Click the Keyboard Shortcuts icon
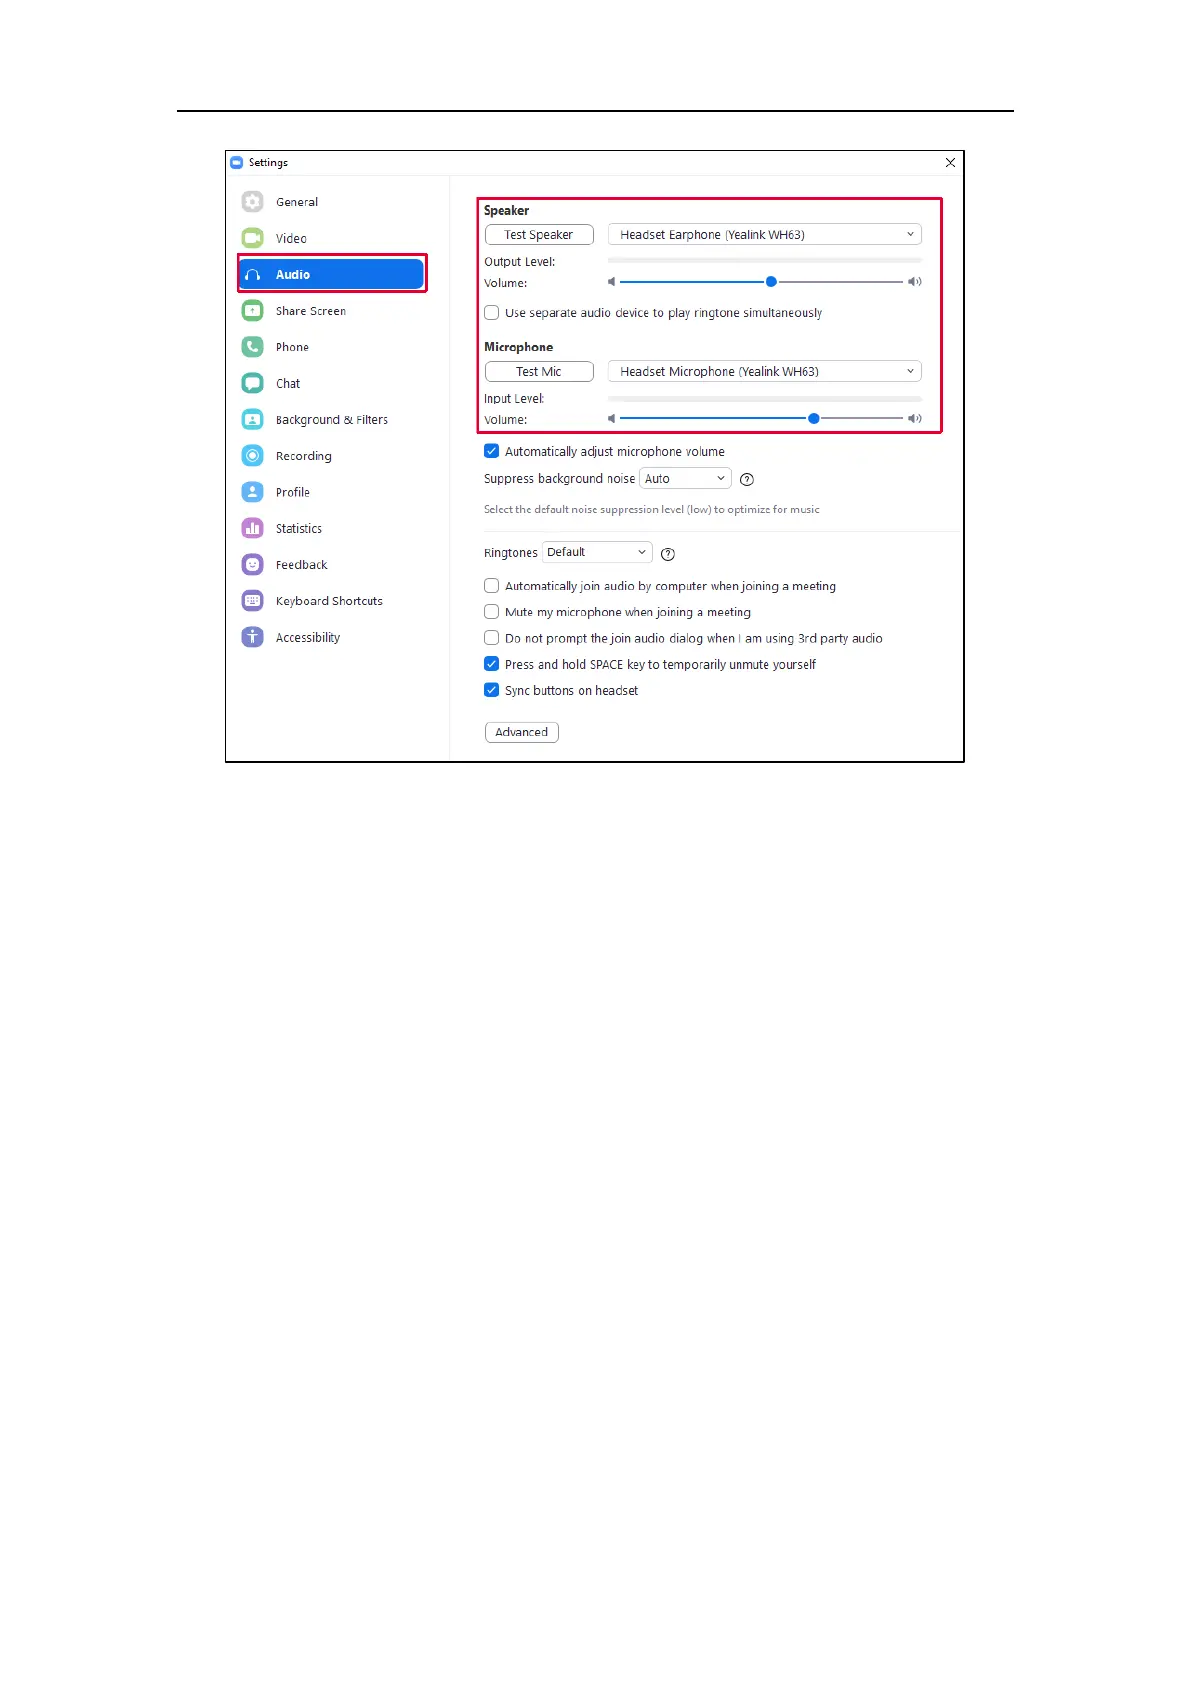1191x1684 pixels. 253,600
